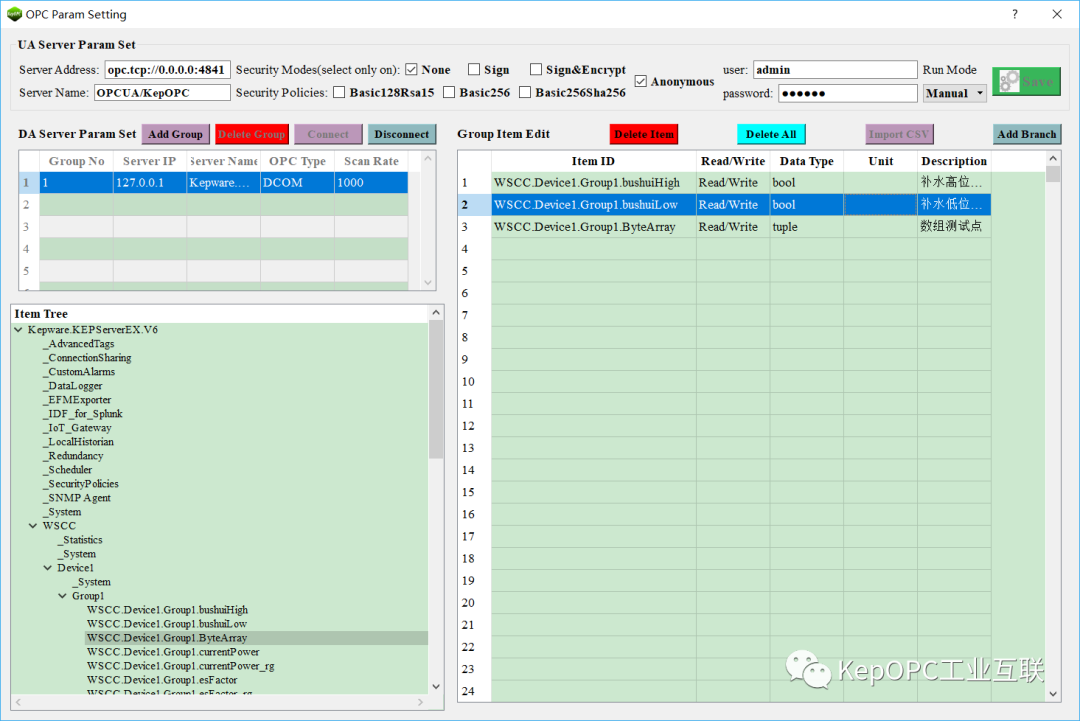Viewport: 1080px width, 721px height.
Task: Select _Scheduler in item tree
Action: pyautogui.click(x=68, y=470)
